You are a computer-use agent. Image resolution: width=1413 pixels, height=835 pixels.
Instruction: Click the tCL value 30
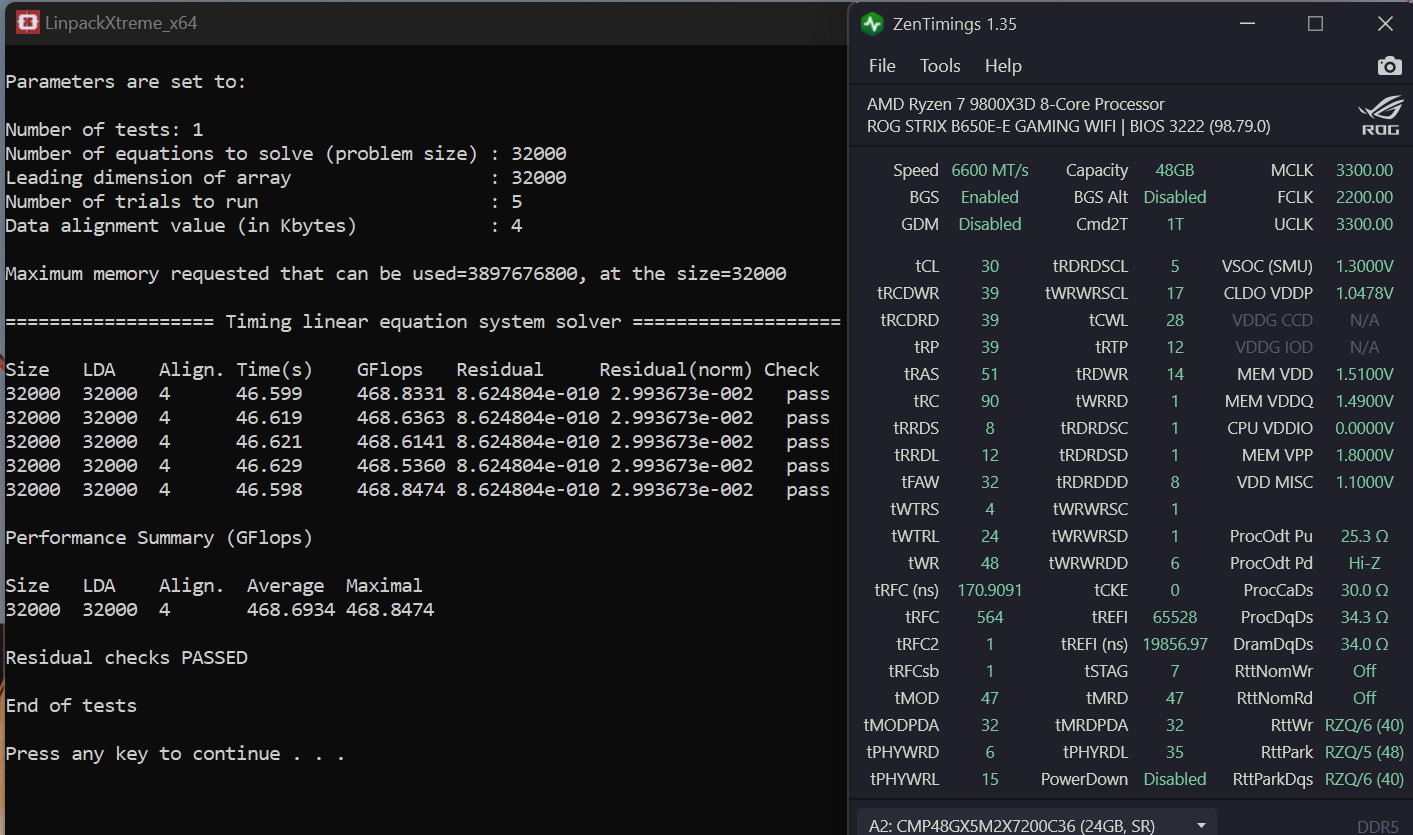pyautogui.click(x=990, y=266)
